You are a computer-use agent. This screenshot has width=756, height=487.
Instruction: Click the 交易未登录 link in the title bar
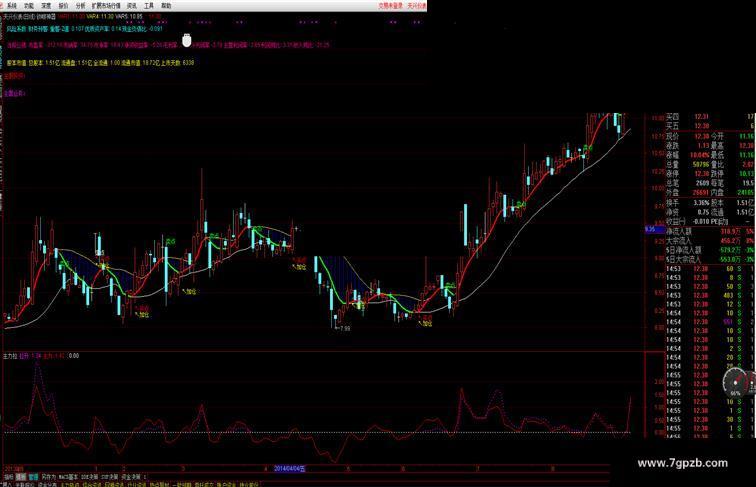coord(390,6)
